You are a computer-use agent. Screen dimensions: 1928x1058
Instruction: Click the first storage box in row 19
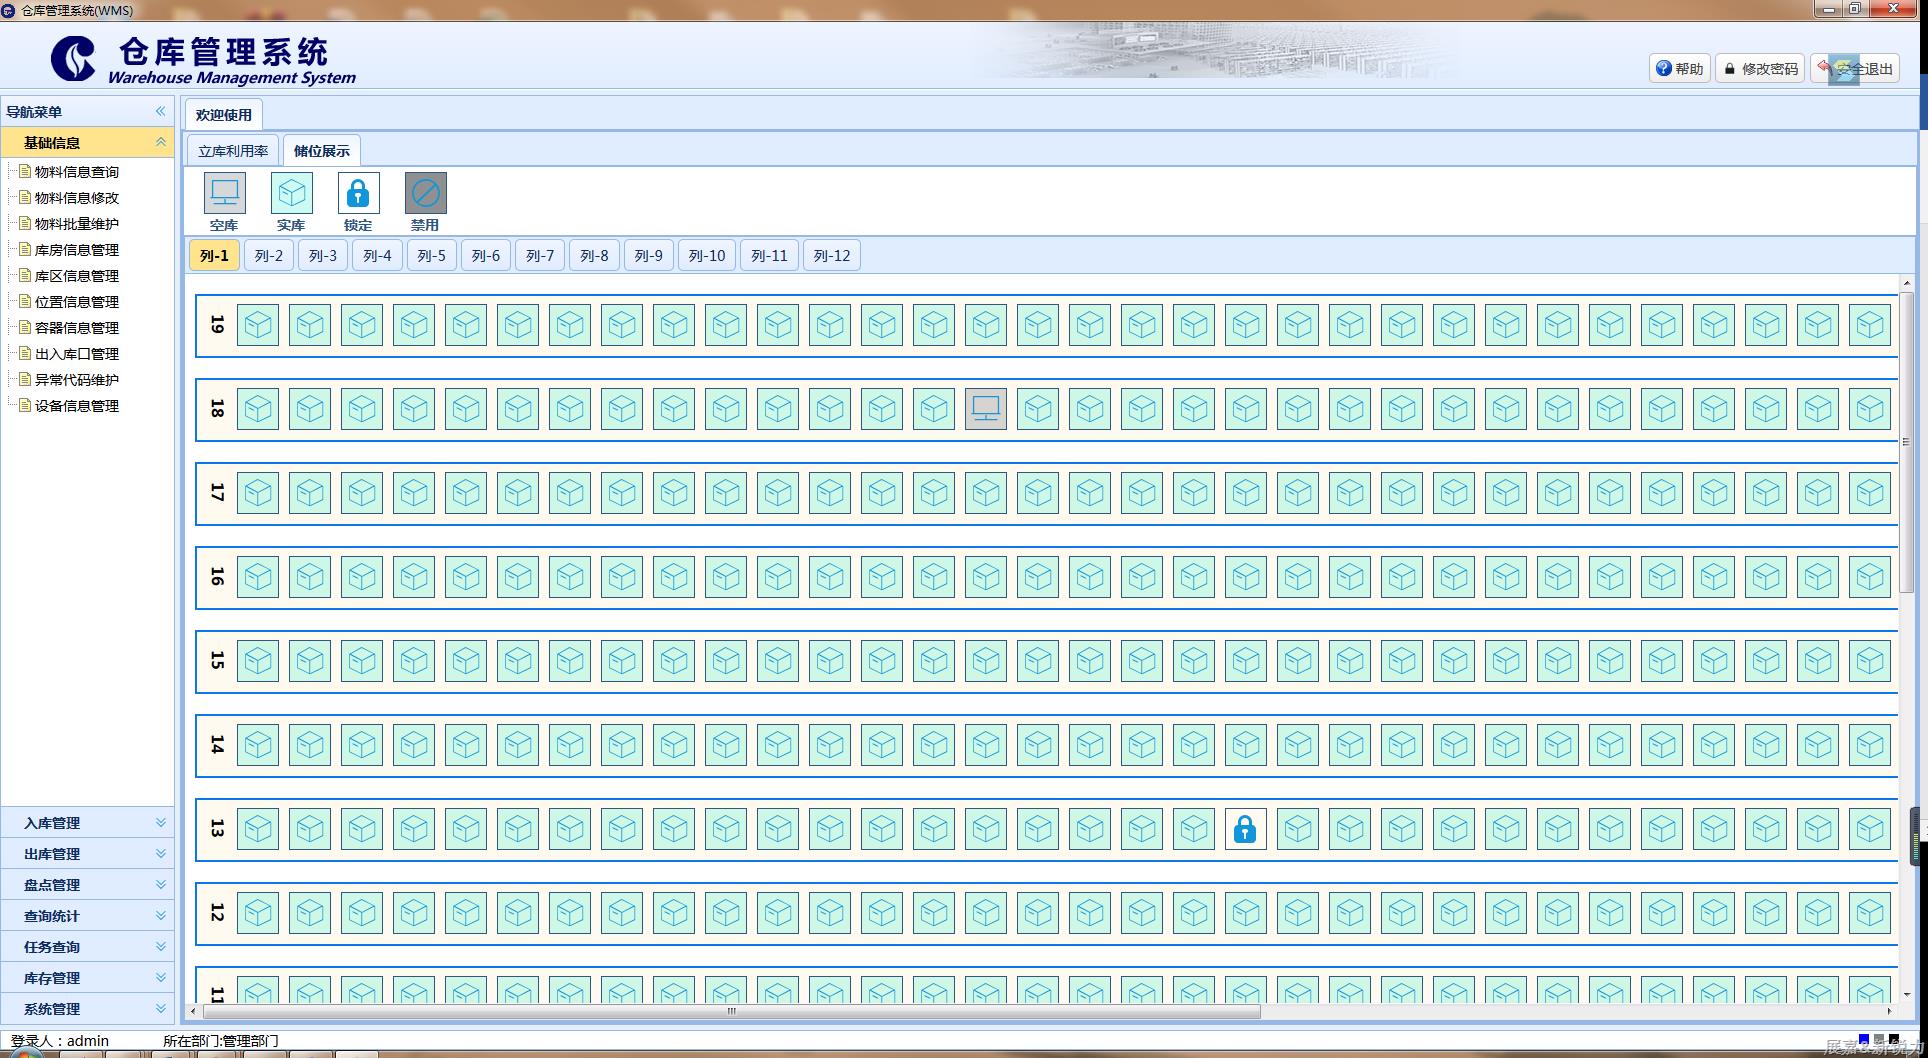[258, 325]
